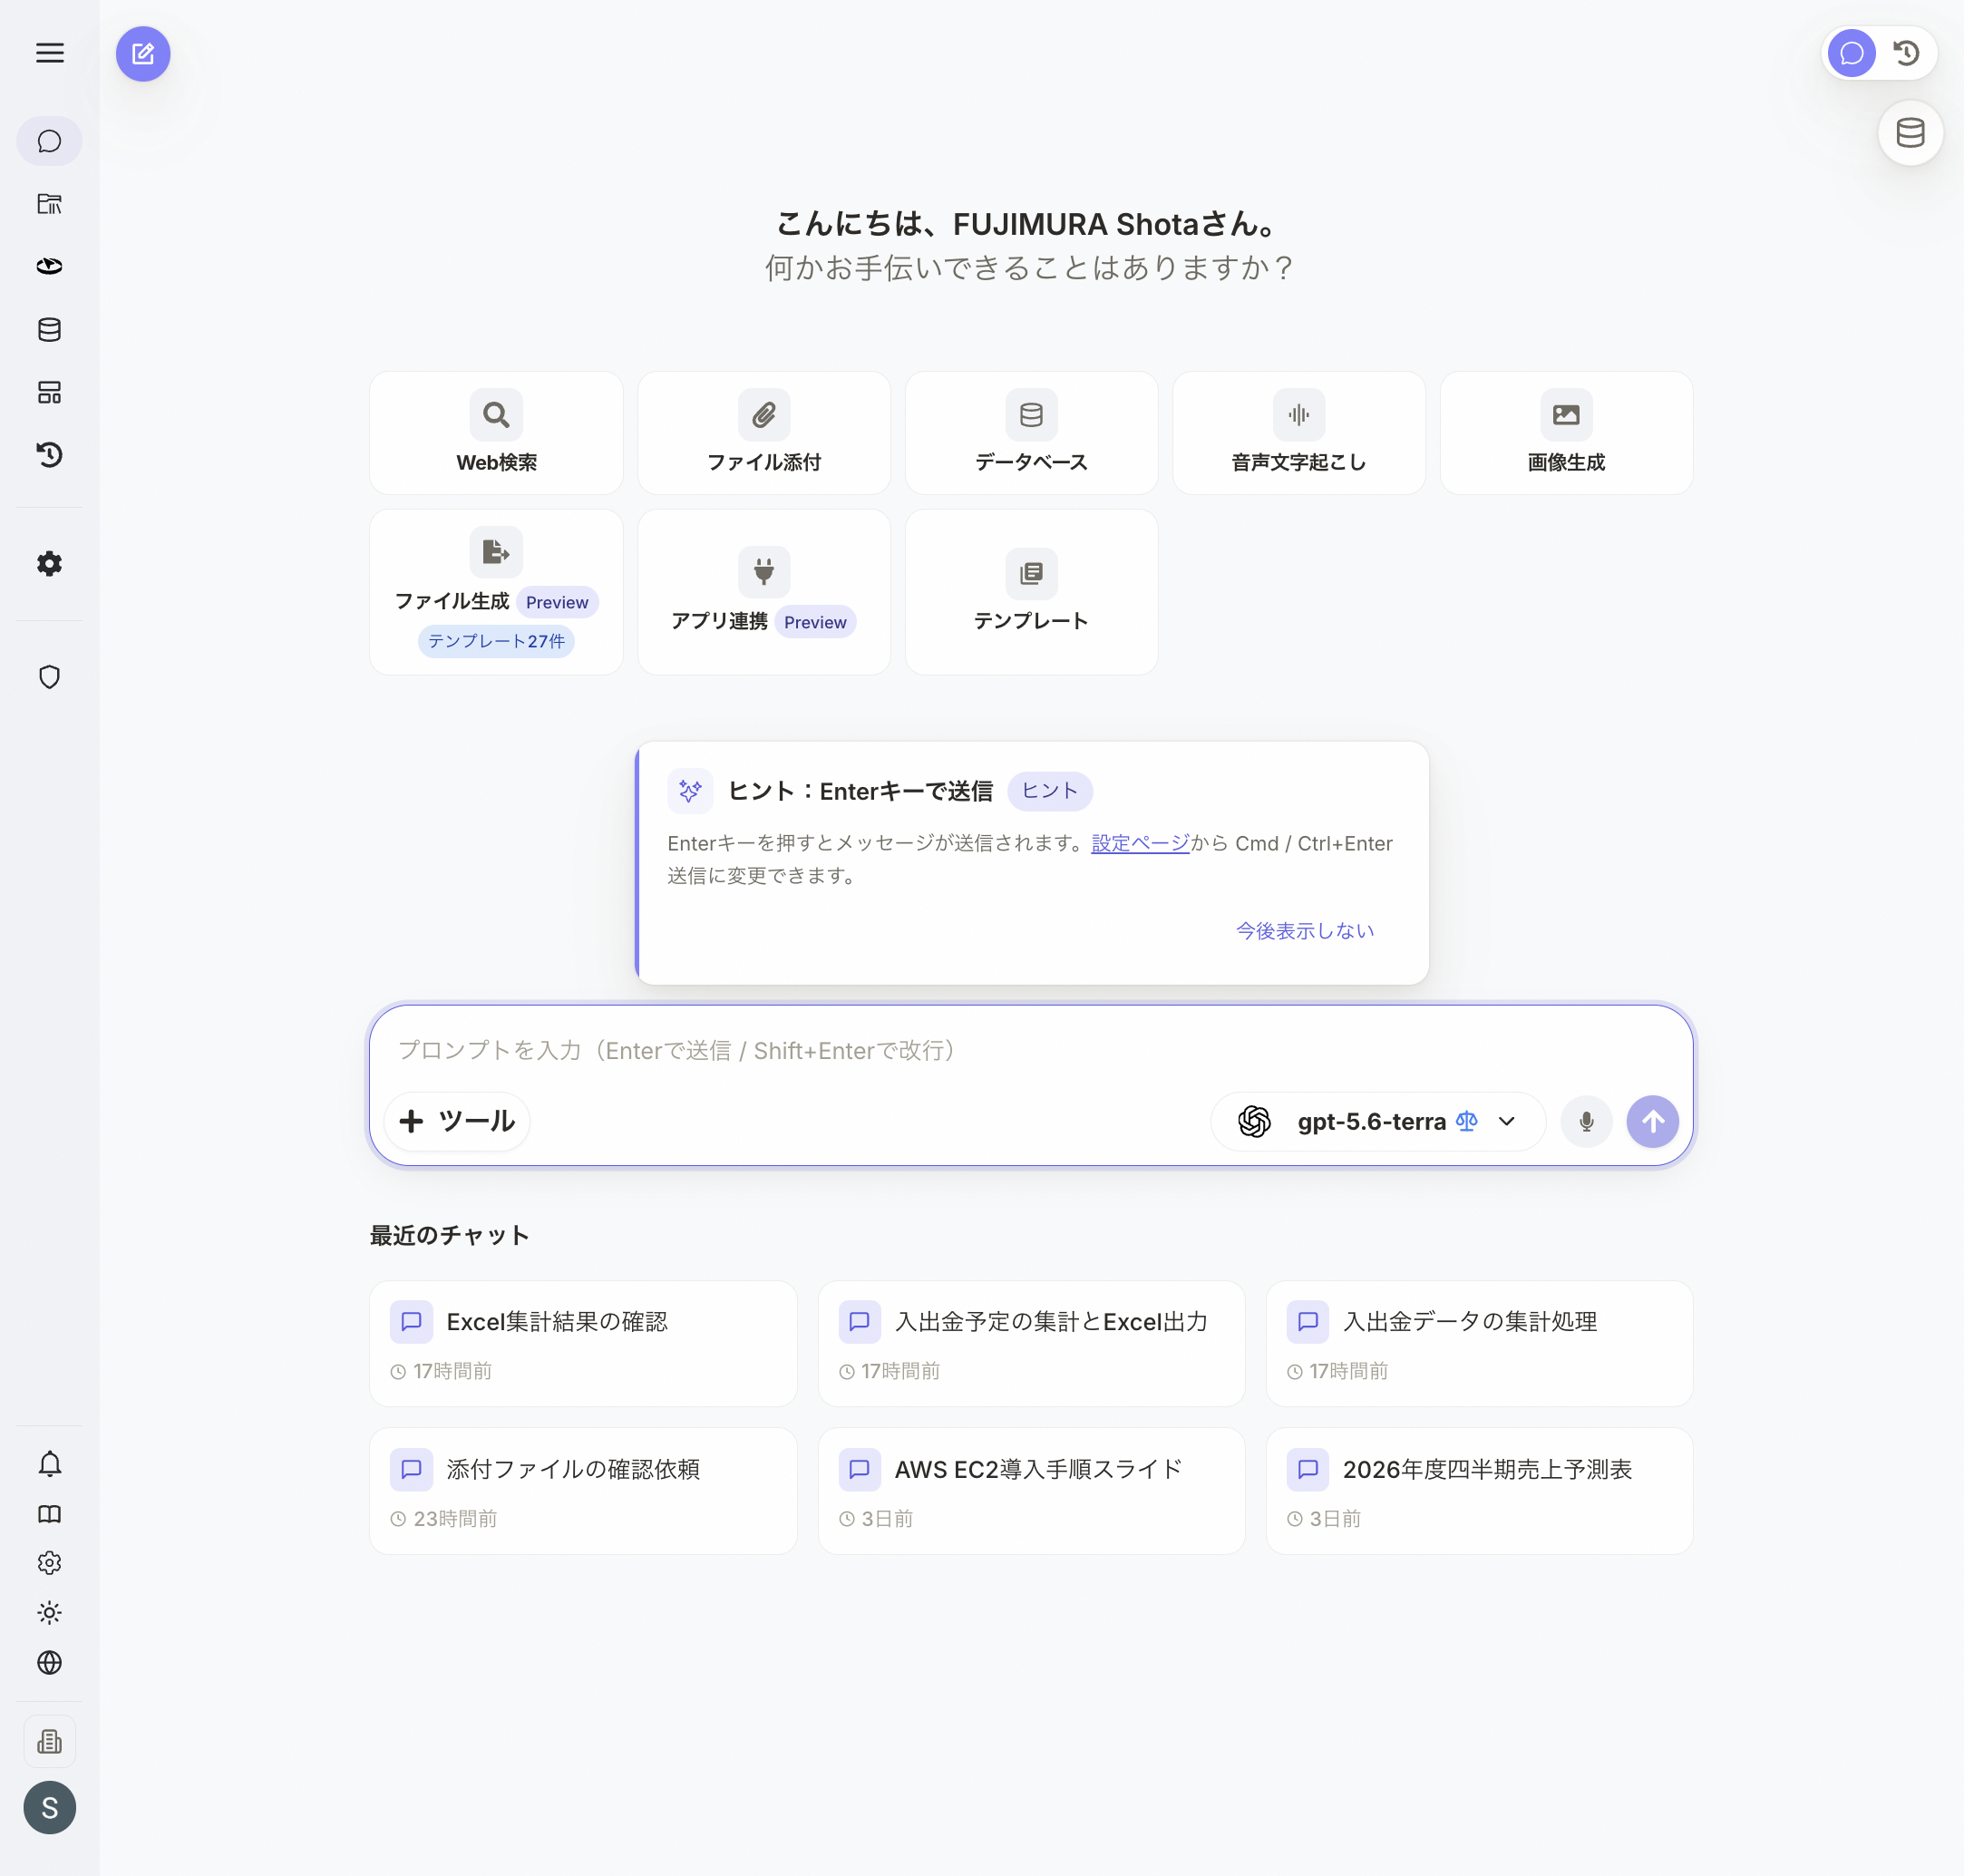Screen dimensions: 1964x1876
Task: Open the outlined gear settings icon near the bottom
Action: [49, 1563]
